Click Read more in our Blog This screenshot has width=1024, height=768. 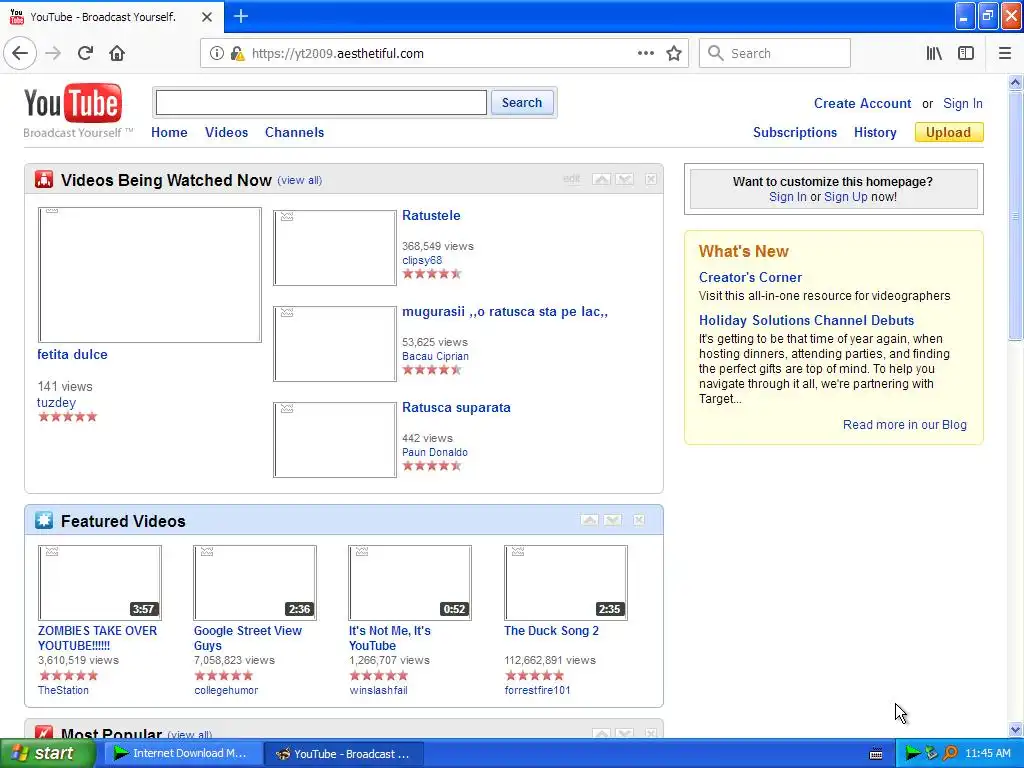point(904,424)
